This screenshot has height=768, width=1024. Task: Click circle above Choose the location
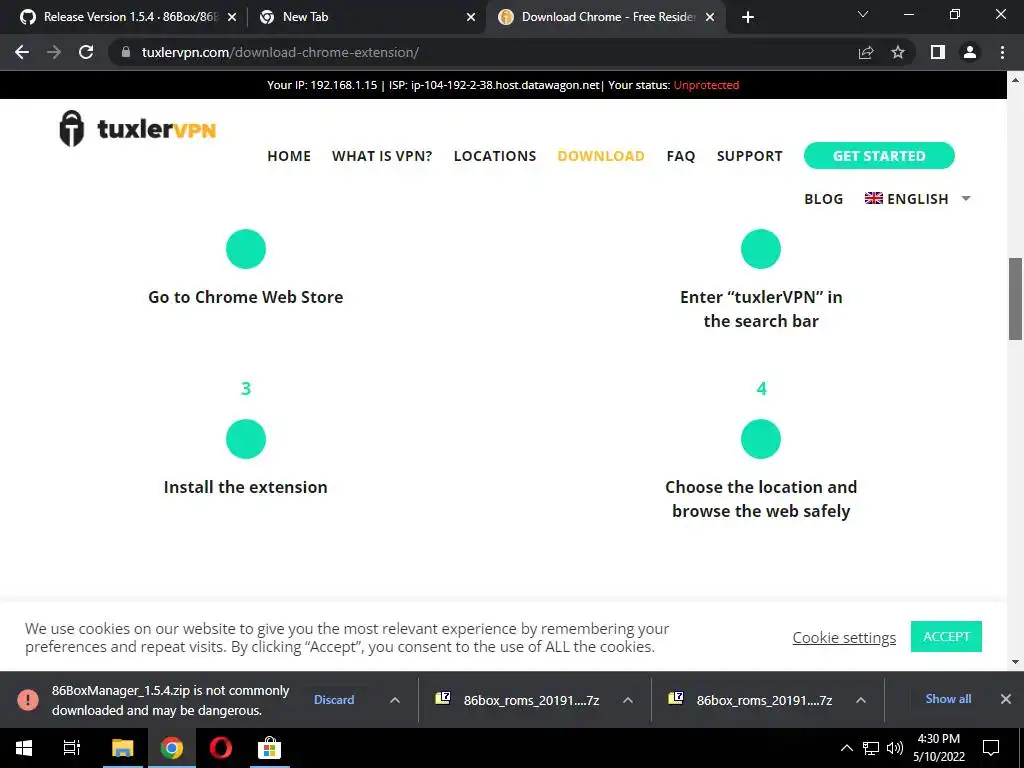tap(761, 439)
